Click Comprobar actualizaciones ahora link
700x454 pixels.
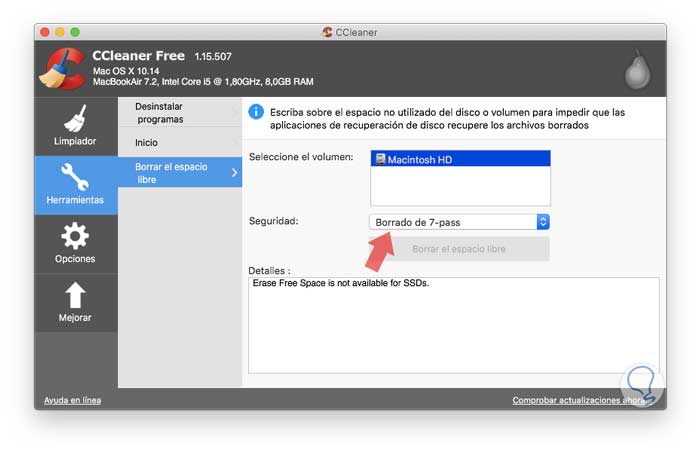[x=580, y=400]
